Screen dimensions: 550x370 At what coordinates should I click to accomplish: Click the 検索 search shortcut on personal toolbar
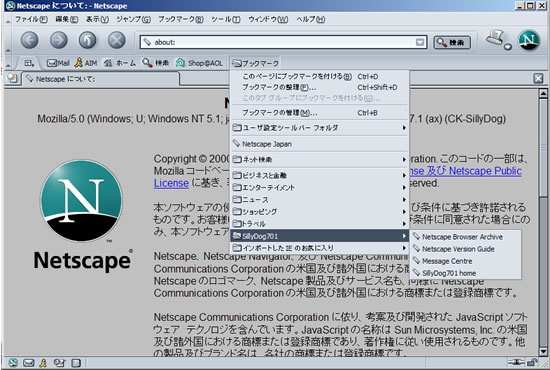click(156, 63)
